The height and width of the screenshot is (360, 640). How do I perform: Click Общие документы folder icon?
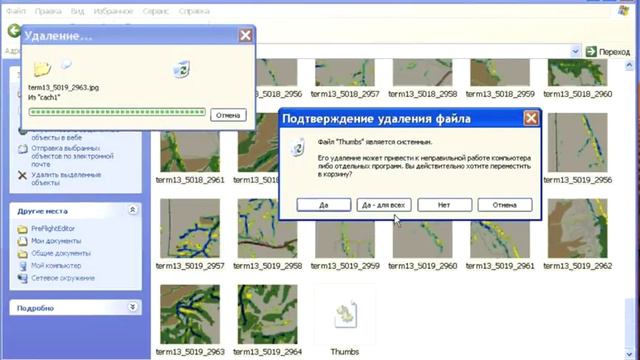coord(22,253)
